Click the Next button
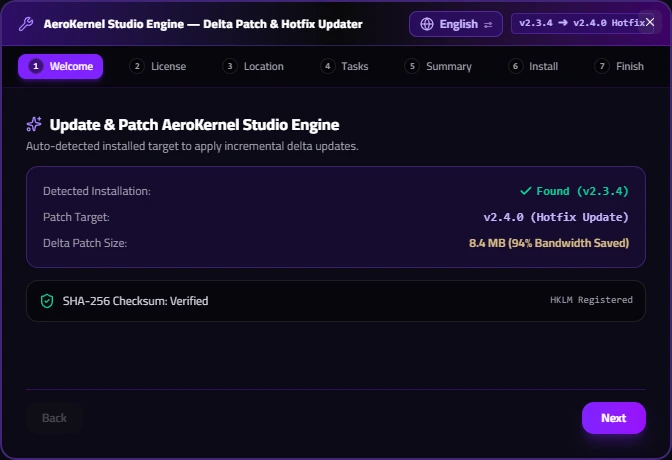This screenshot has width=672, height=460. point(614,418)
